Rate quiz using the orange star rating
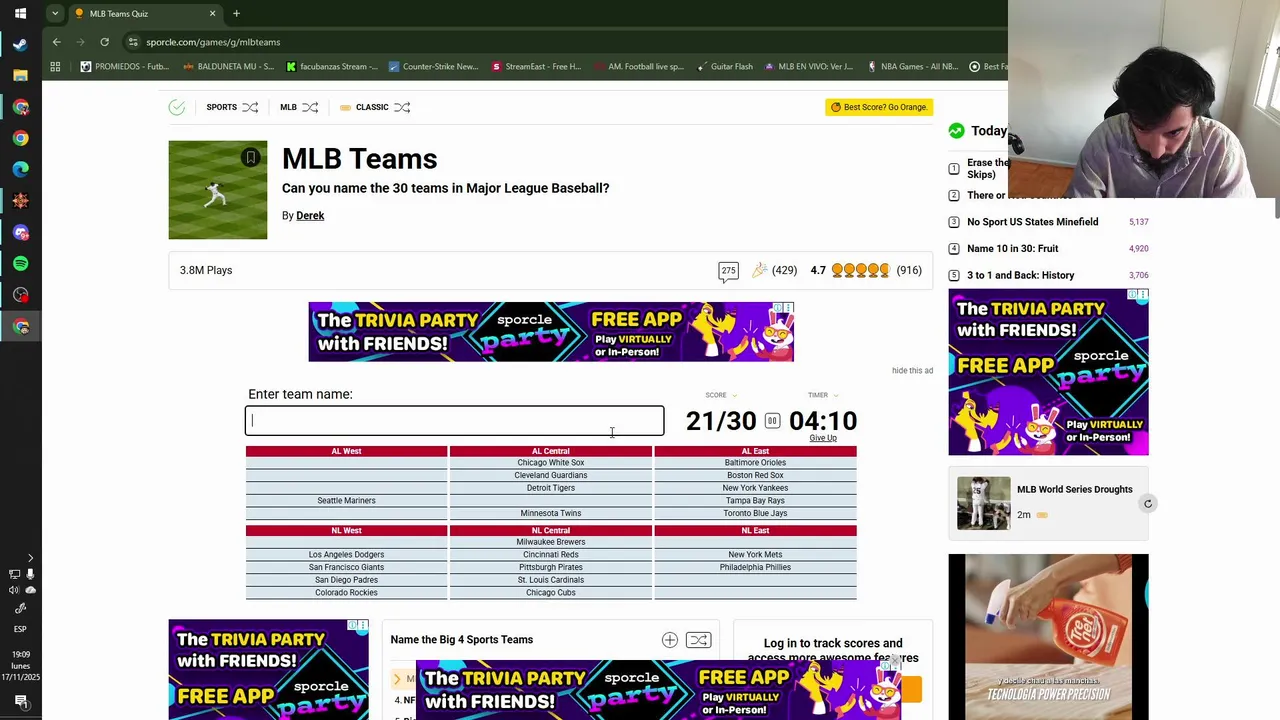Screen dimensions: 1280x720 [860, 270]
